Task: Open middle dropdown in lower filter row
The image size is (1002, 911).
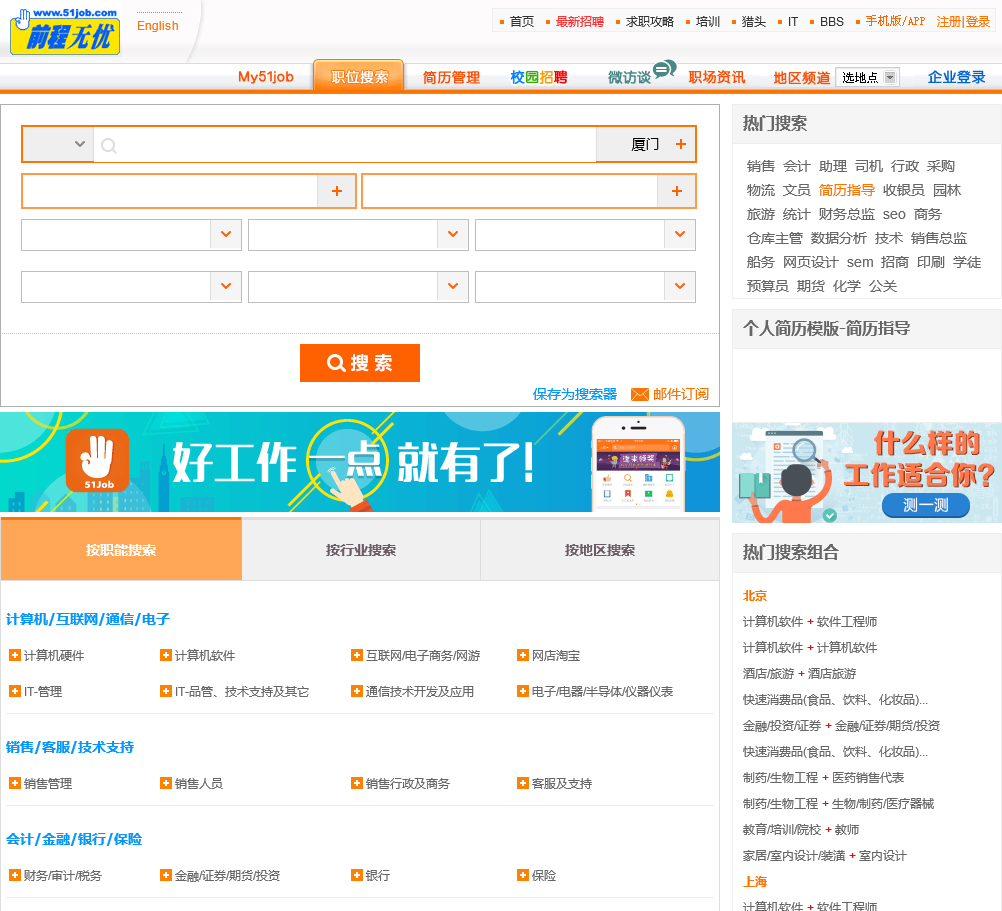Action: coord(358,287)
